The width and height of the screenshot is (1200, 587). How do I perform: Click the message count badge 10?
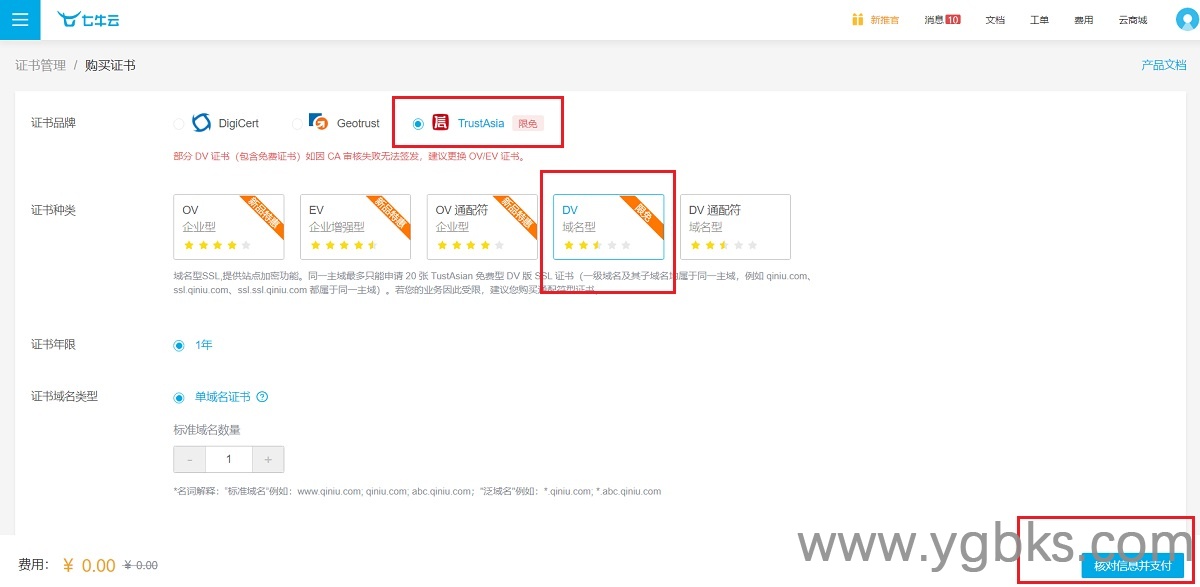point(952,19)
